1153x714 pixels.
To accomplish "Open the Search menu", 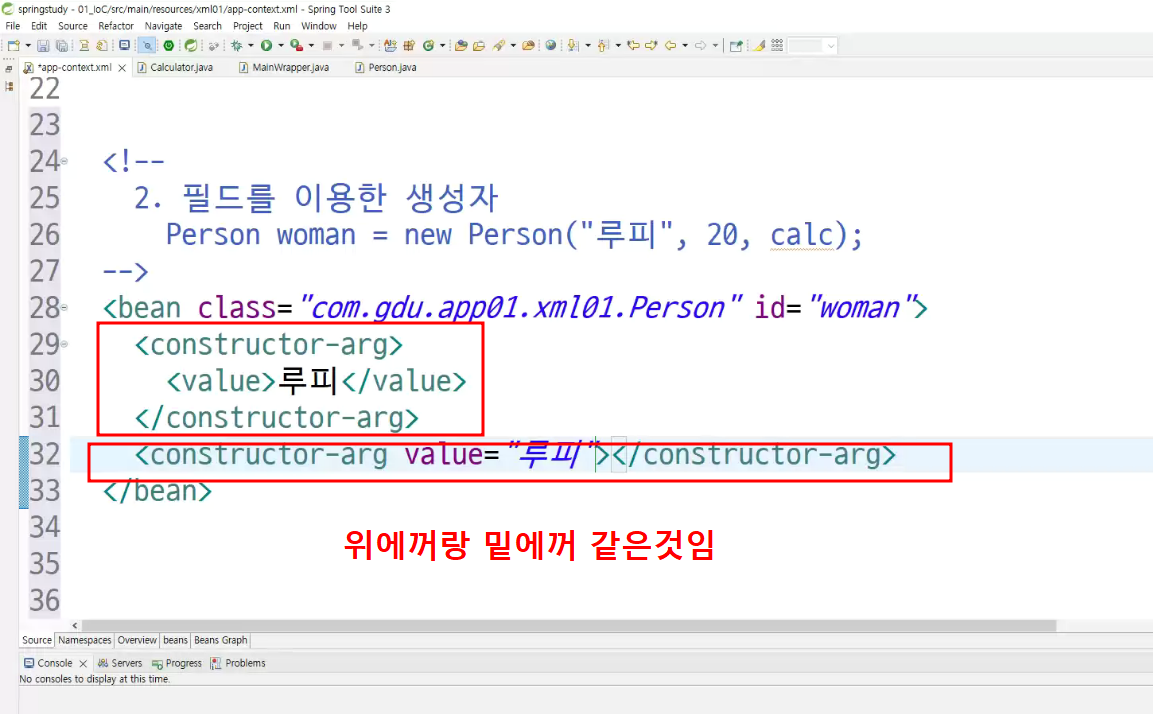I will click(207, 26).
